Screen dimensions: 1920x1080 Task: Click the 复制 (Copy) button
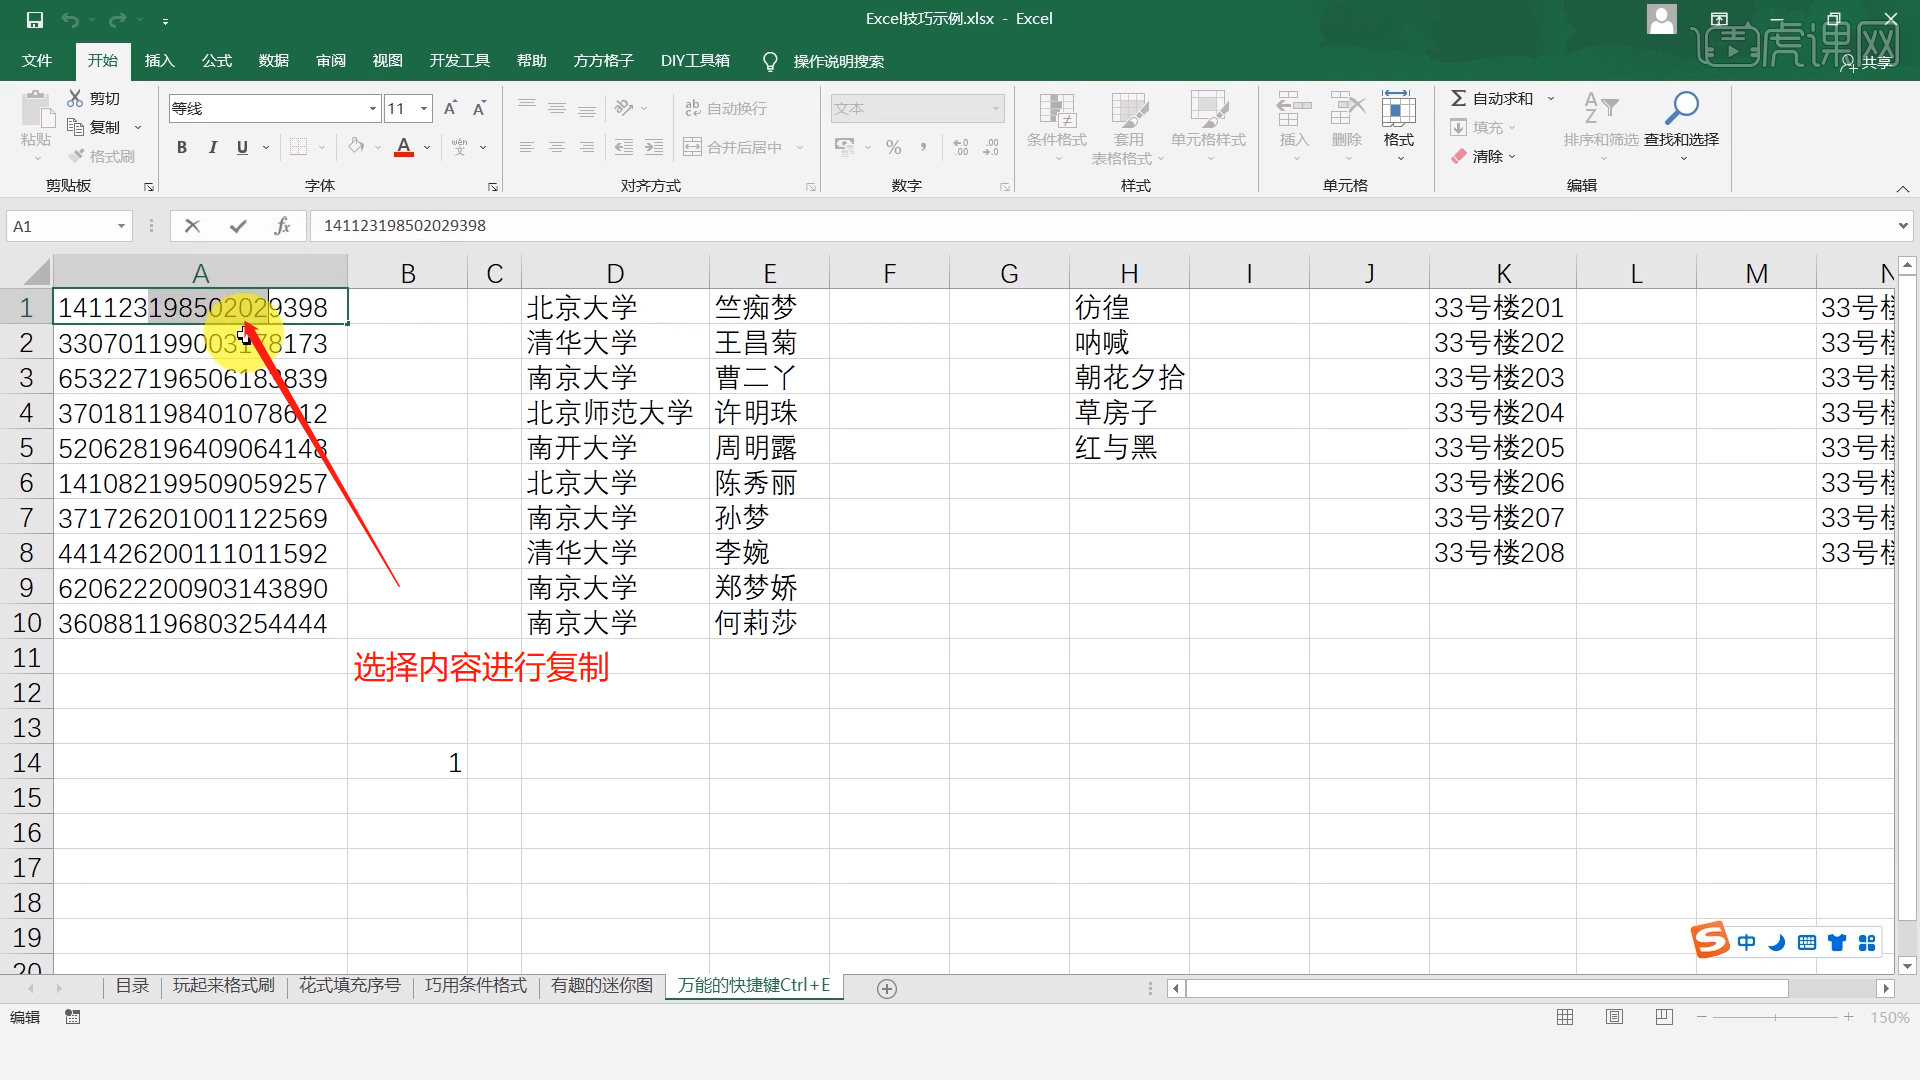click(x=99, y=126)
